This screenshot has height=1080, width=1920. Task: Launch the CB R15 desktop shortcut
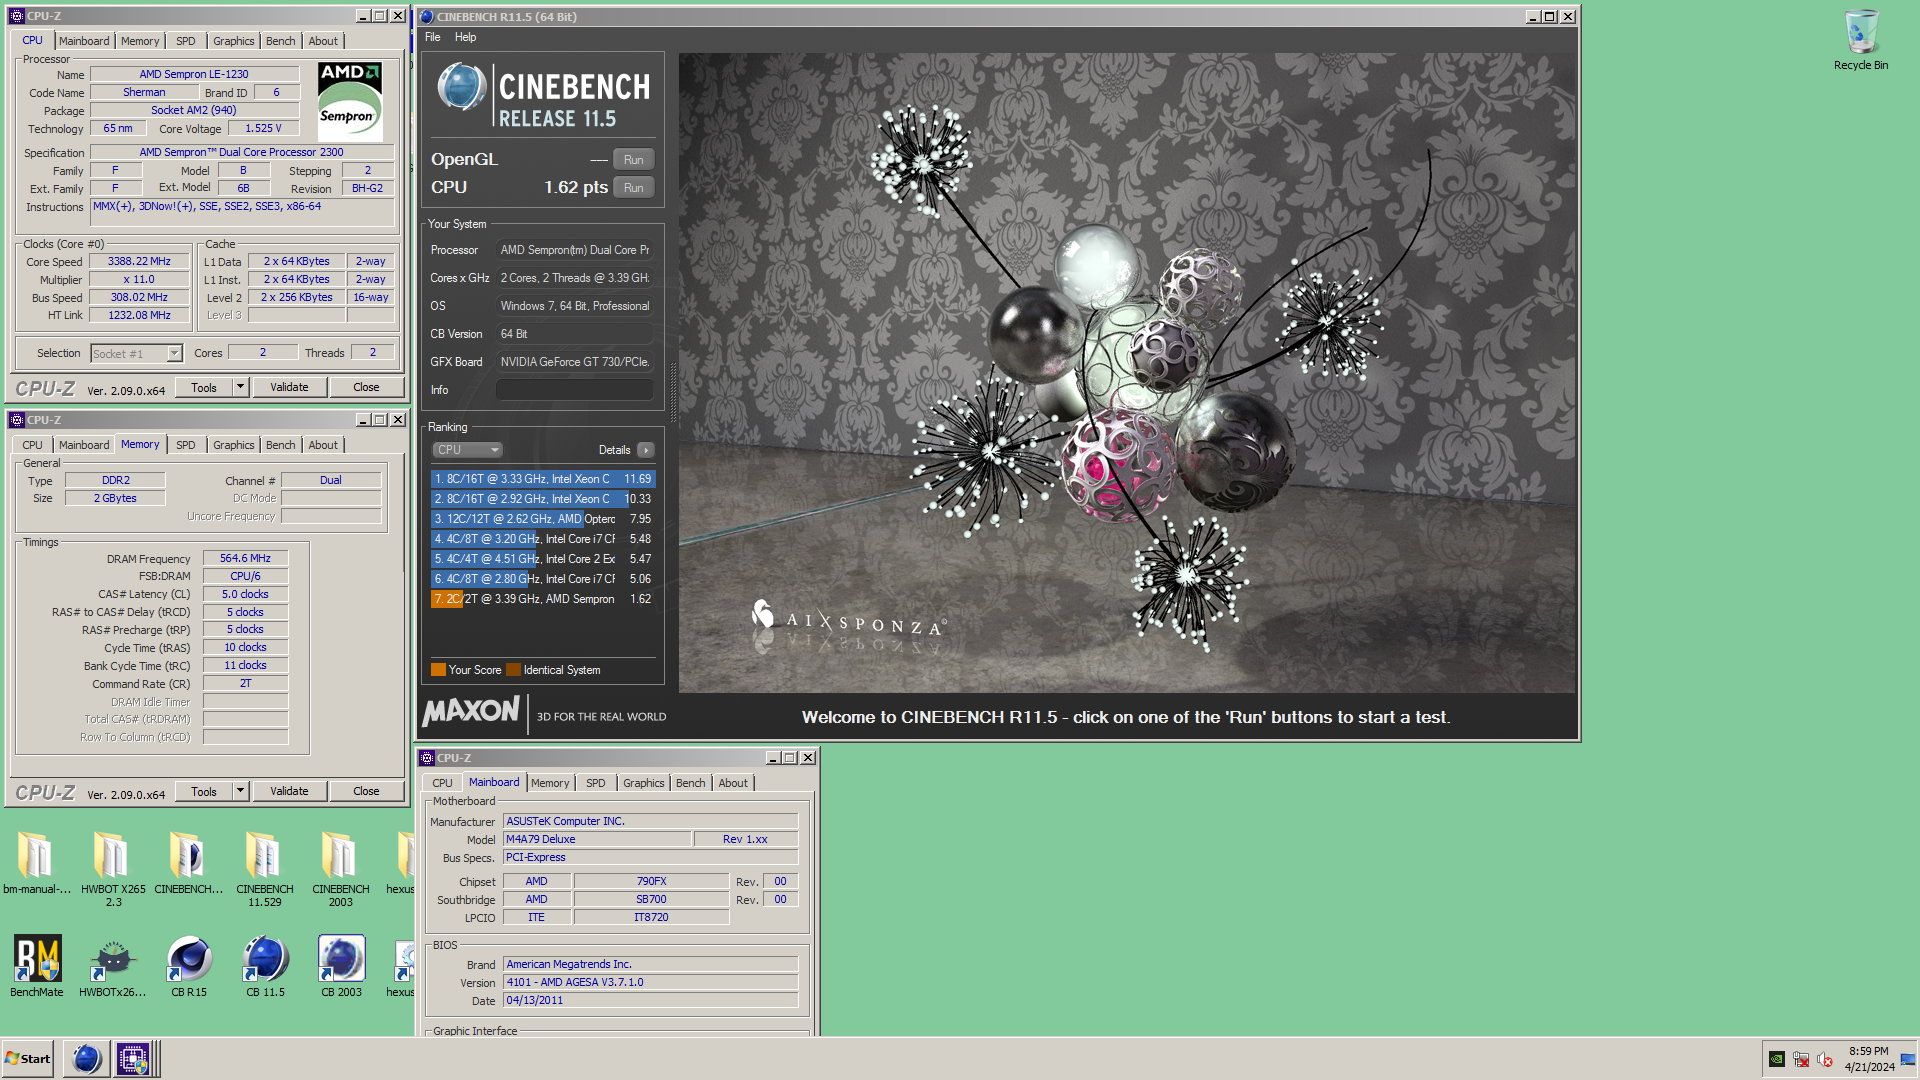[189, 965]
